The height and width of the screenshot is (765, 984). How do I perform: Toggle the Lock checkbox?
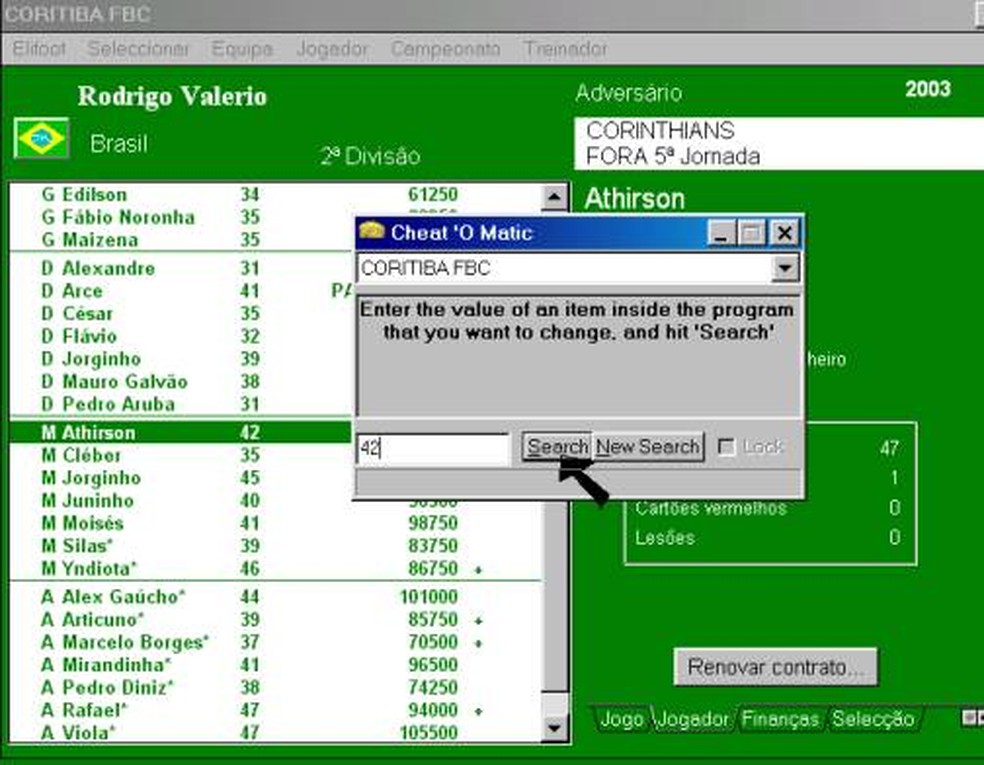click(726, 447)
